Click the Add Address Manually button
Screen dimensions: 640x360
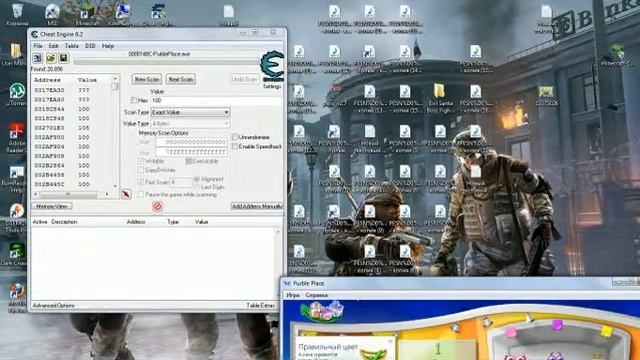(257, 206)
